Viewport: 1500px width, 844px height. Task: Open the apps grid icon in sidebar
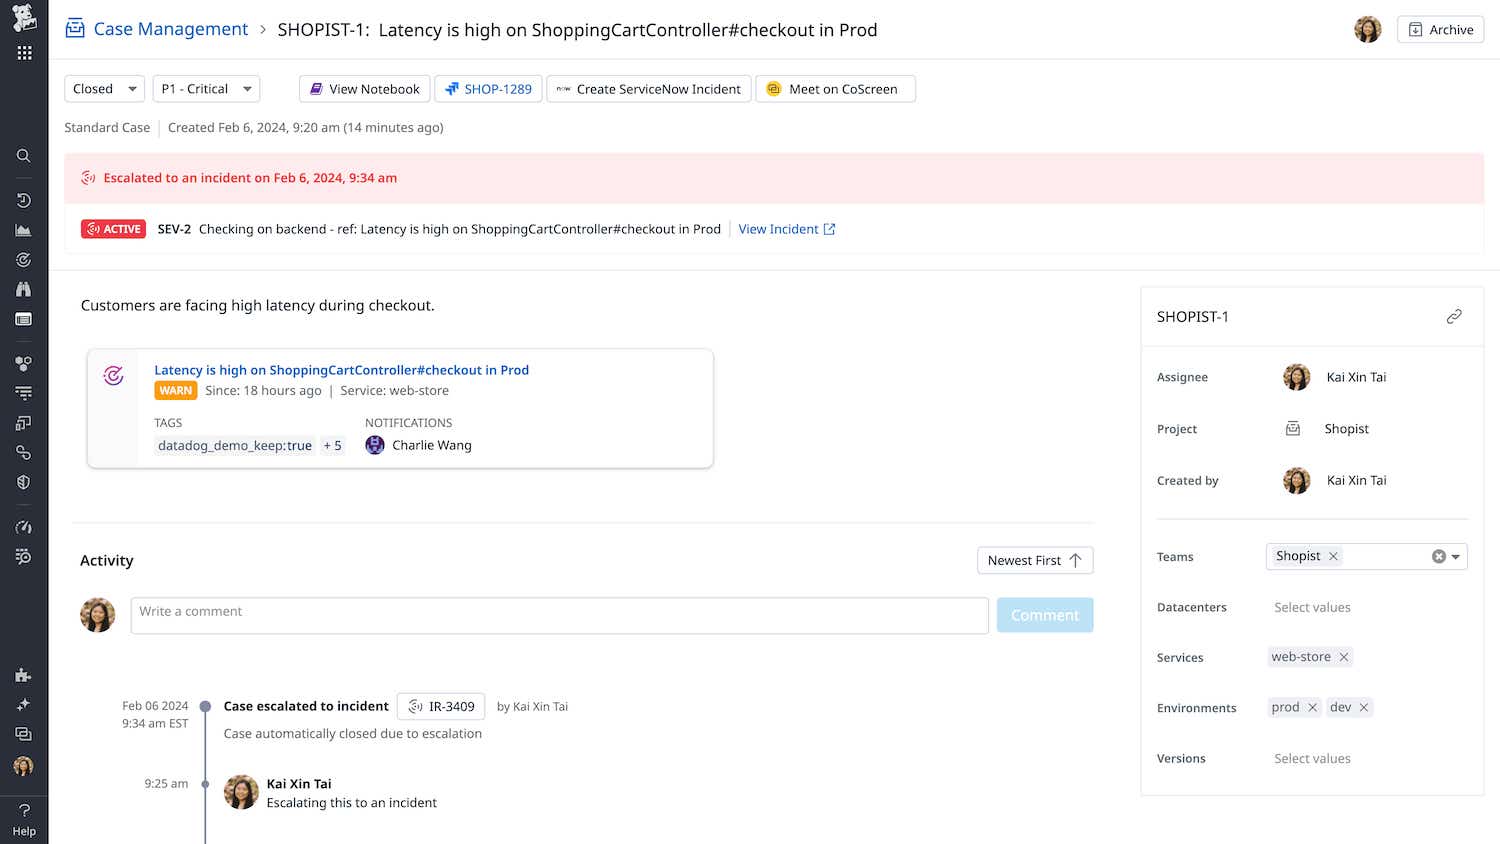tap(24, 53)
